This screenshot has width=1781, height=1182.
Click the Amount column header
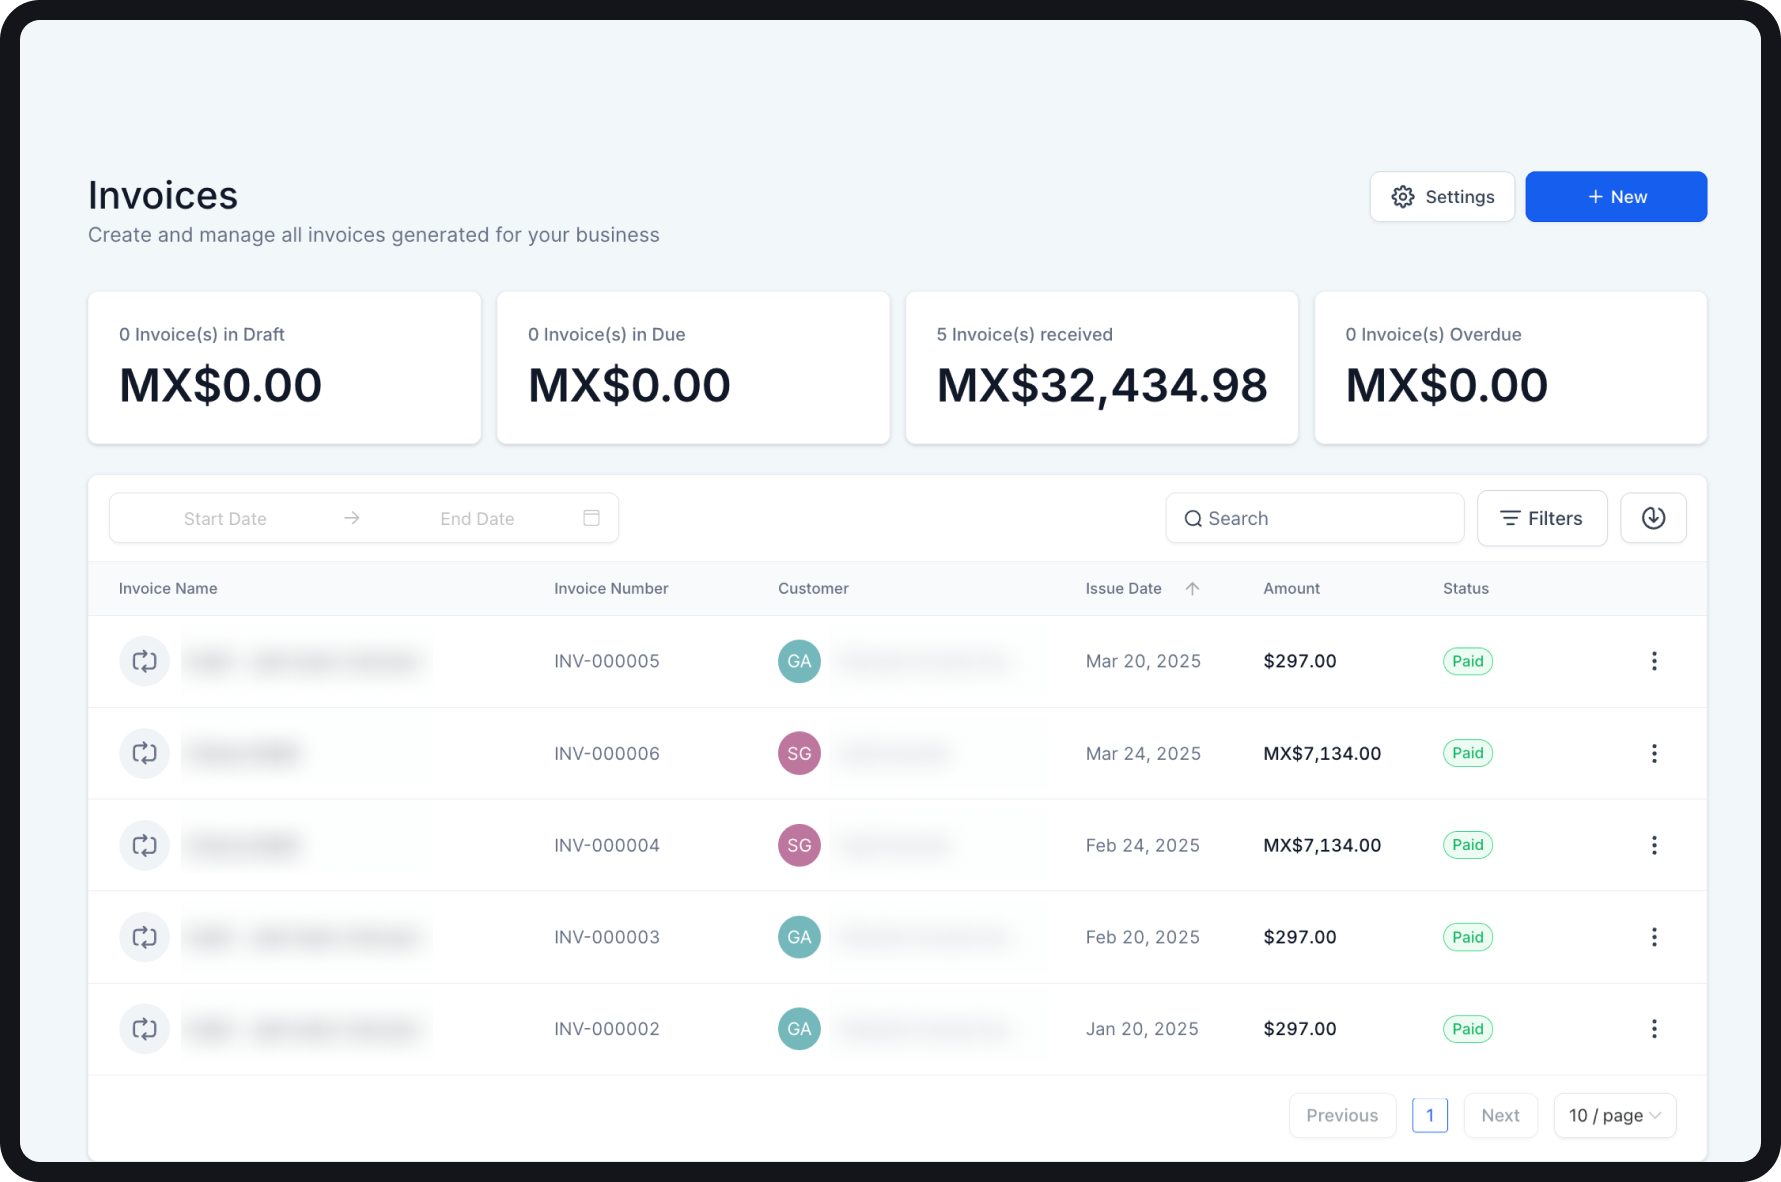coord(1291,589)
